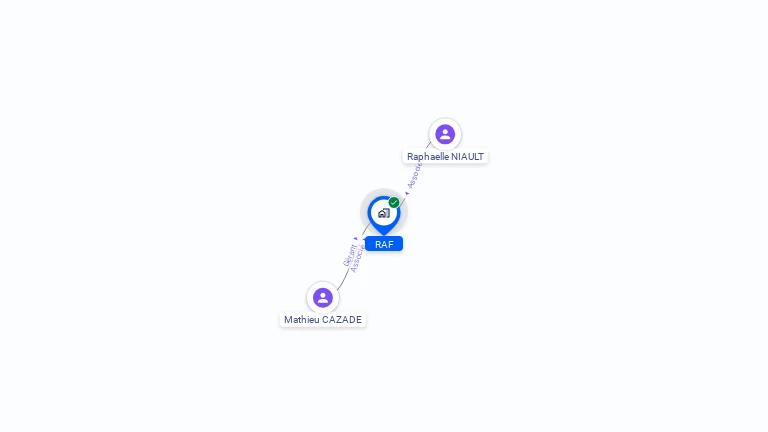The height and width of the screenshot is (432, 768).
Task: Click the blue RAF map pin marker
Action: tap(384, 215)
